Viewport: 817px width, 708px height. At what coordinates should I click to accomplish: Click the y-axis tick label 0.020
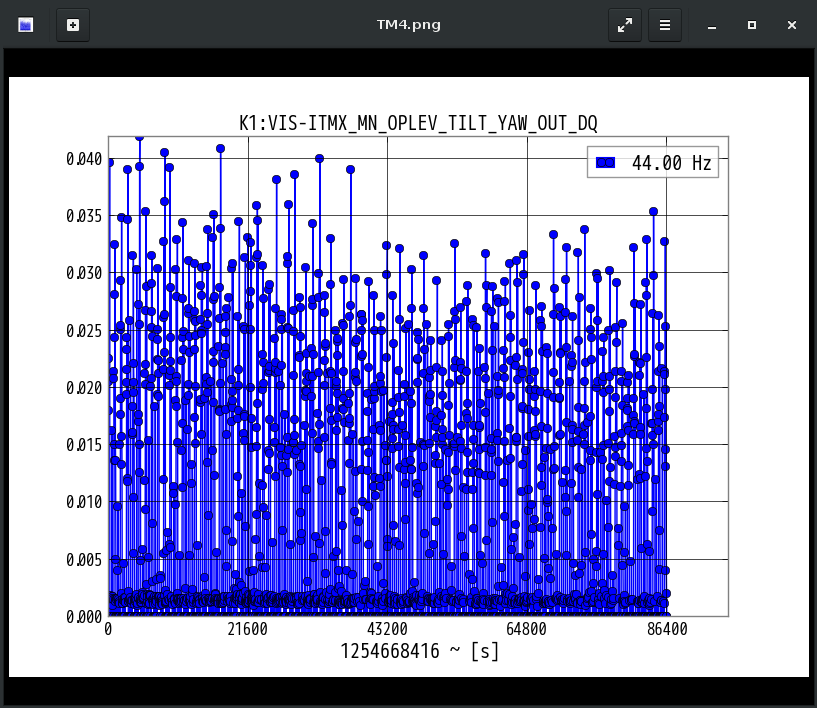84,388
